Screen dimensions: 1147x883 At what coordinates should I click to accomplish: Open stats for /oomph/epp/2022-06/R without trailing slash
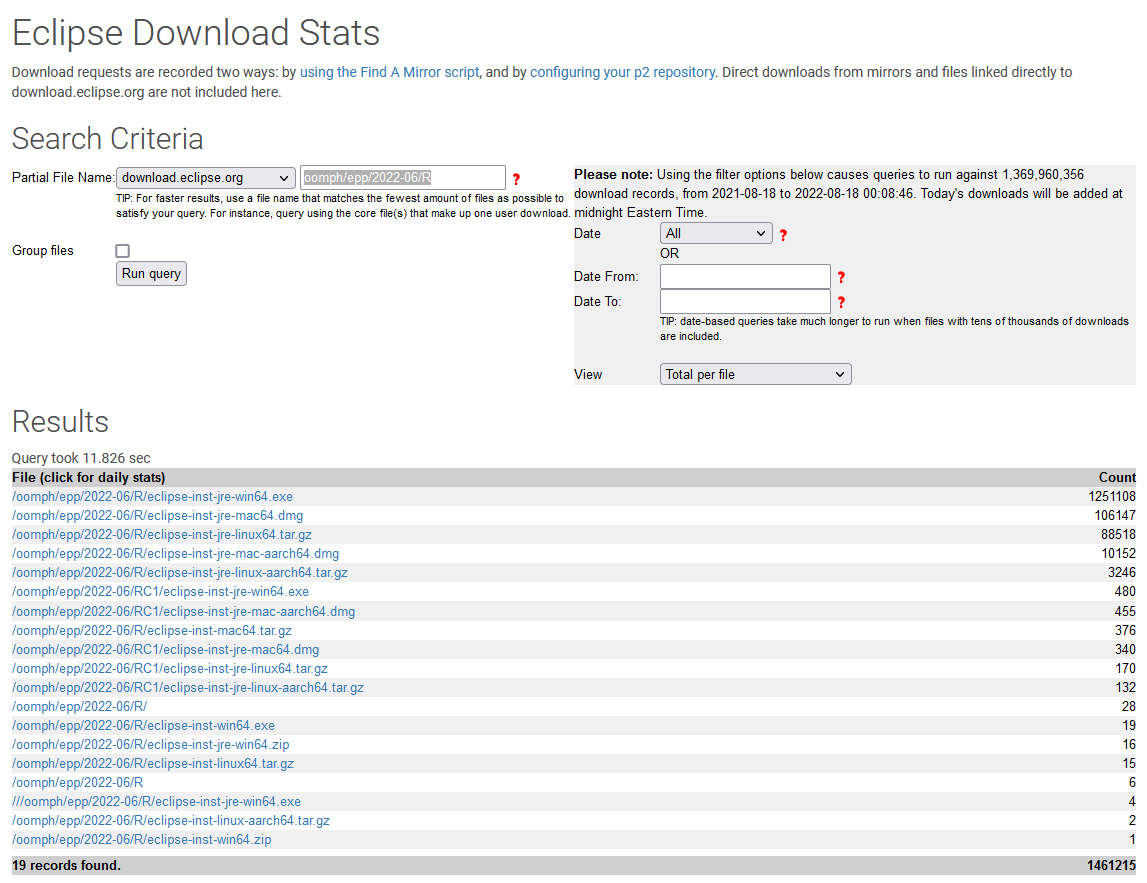coord(78,783)
